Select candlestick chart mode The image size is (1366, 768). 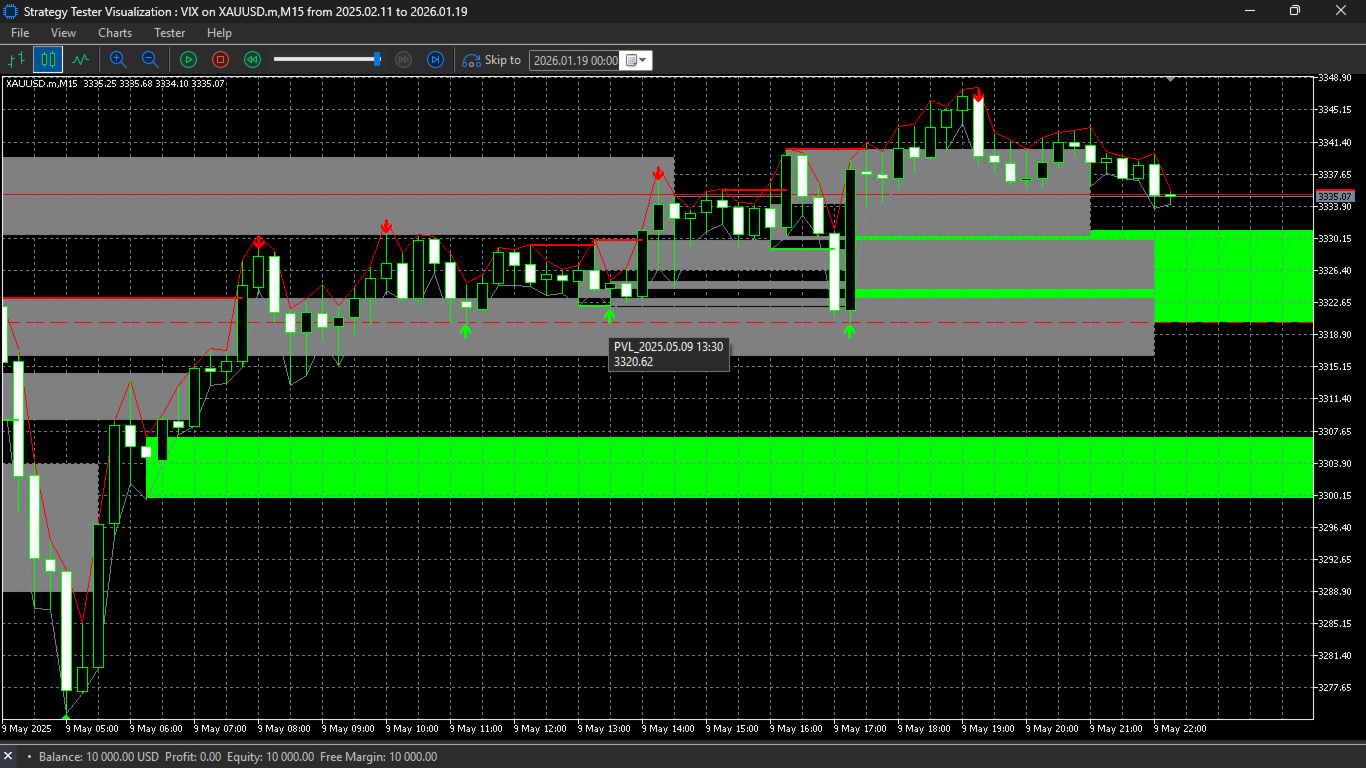tap(48, 60)
